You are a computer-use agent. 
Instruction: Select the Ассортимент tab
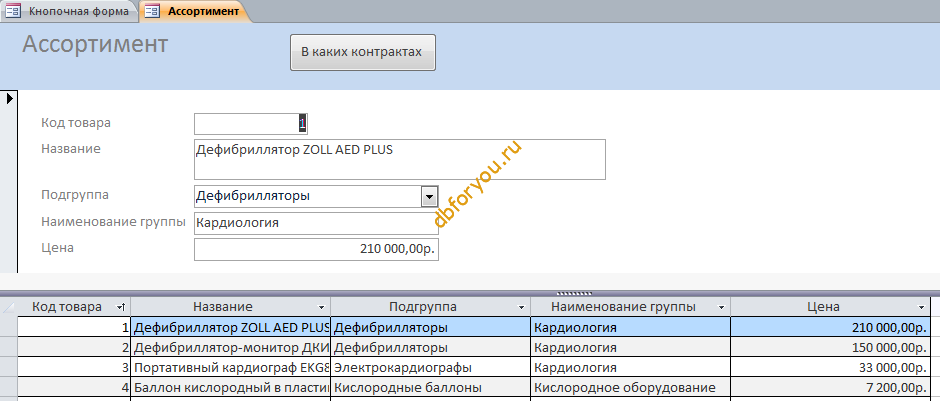click(195, 11)
